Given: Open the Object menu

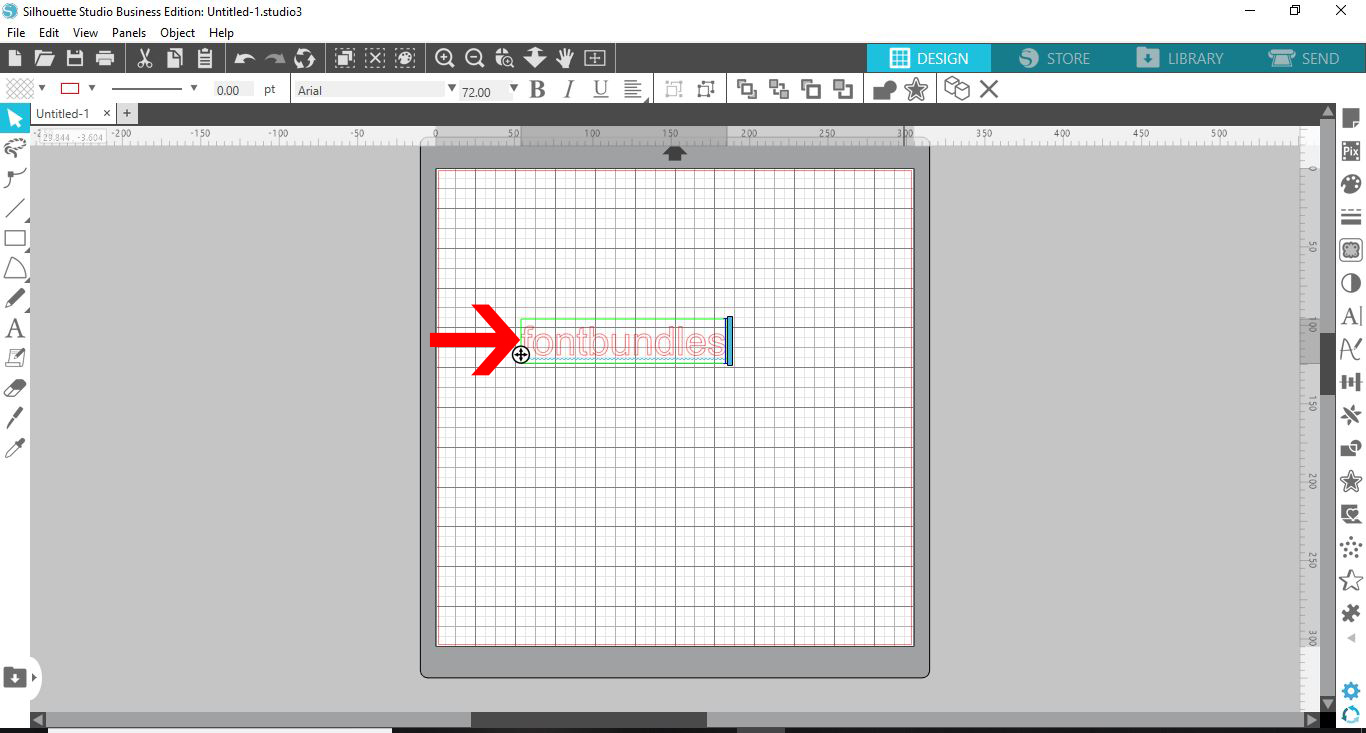Looking at the screenshot, I should [x=178, y=33].
